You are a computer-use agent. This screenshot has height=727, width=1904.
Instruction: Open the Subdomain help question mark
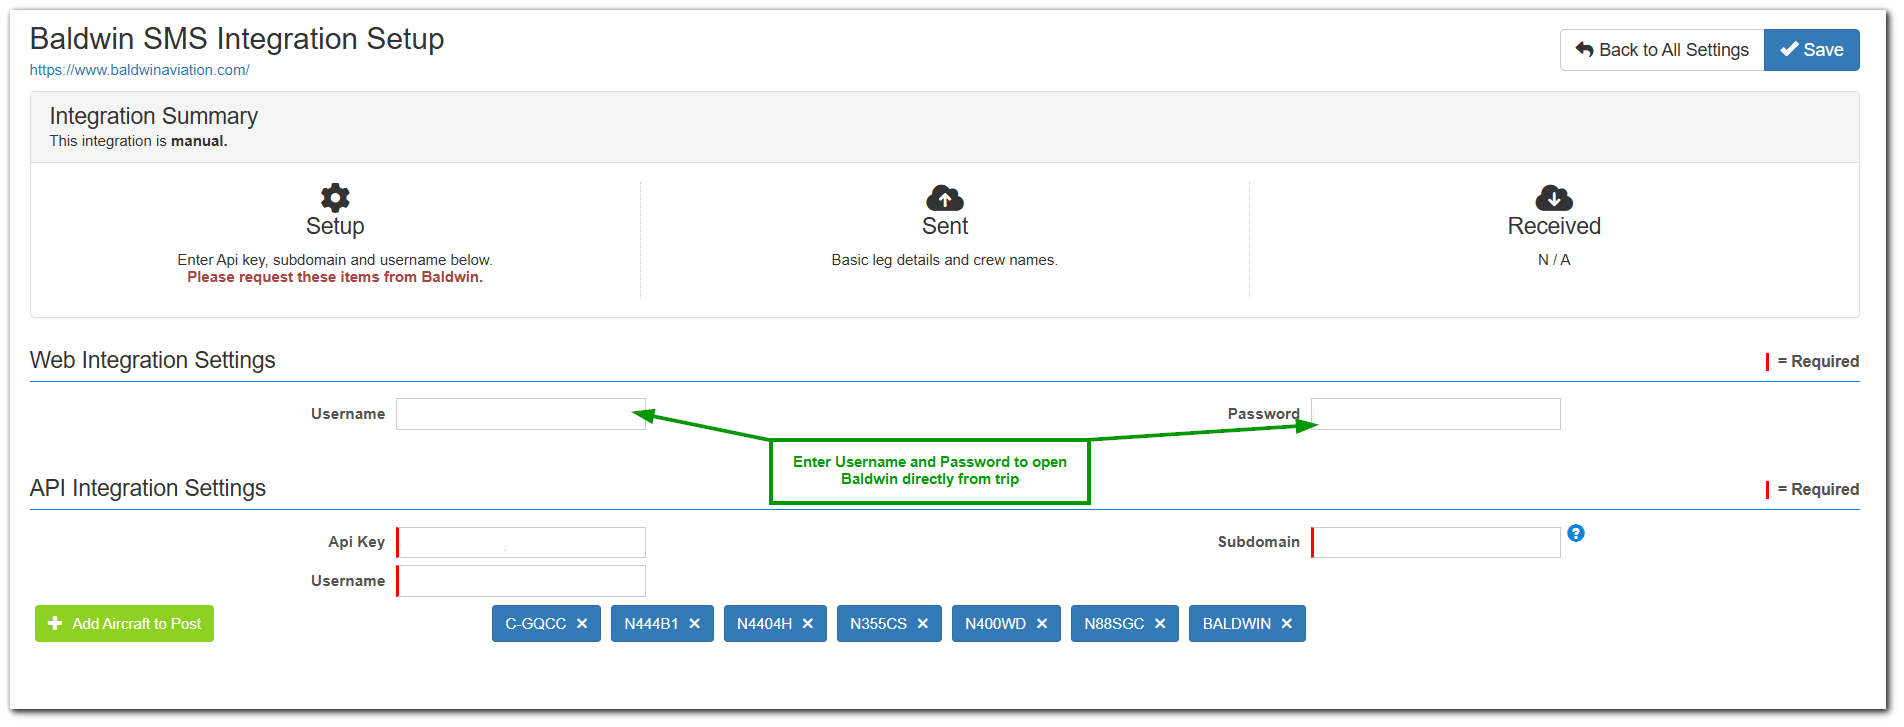(1576, 533)
